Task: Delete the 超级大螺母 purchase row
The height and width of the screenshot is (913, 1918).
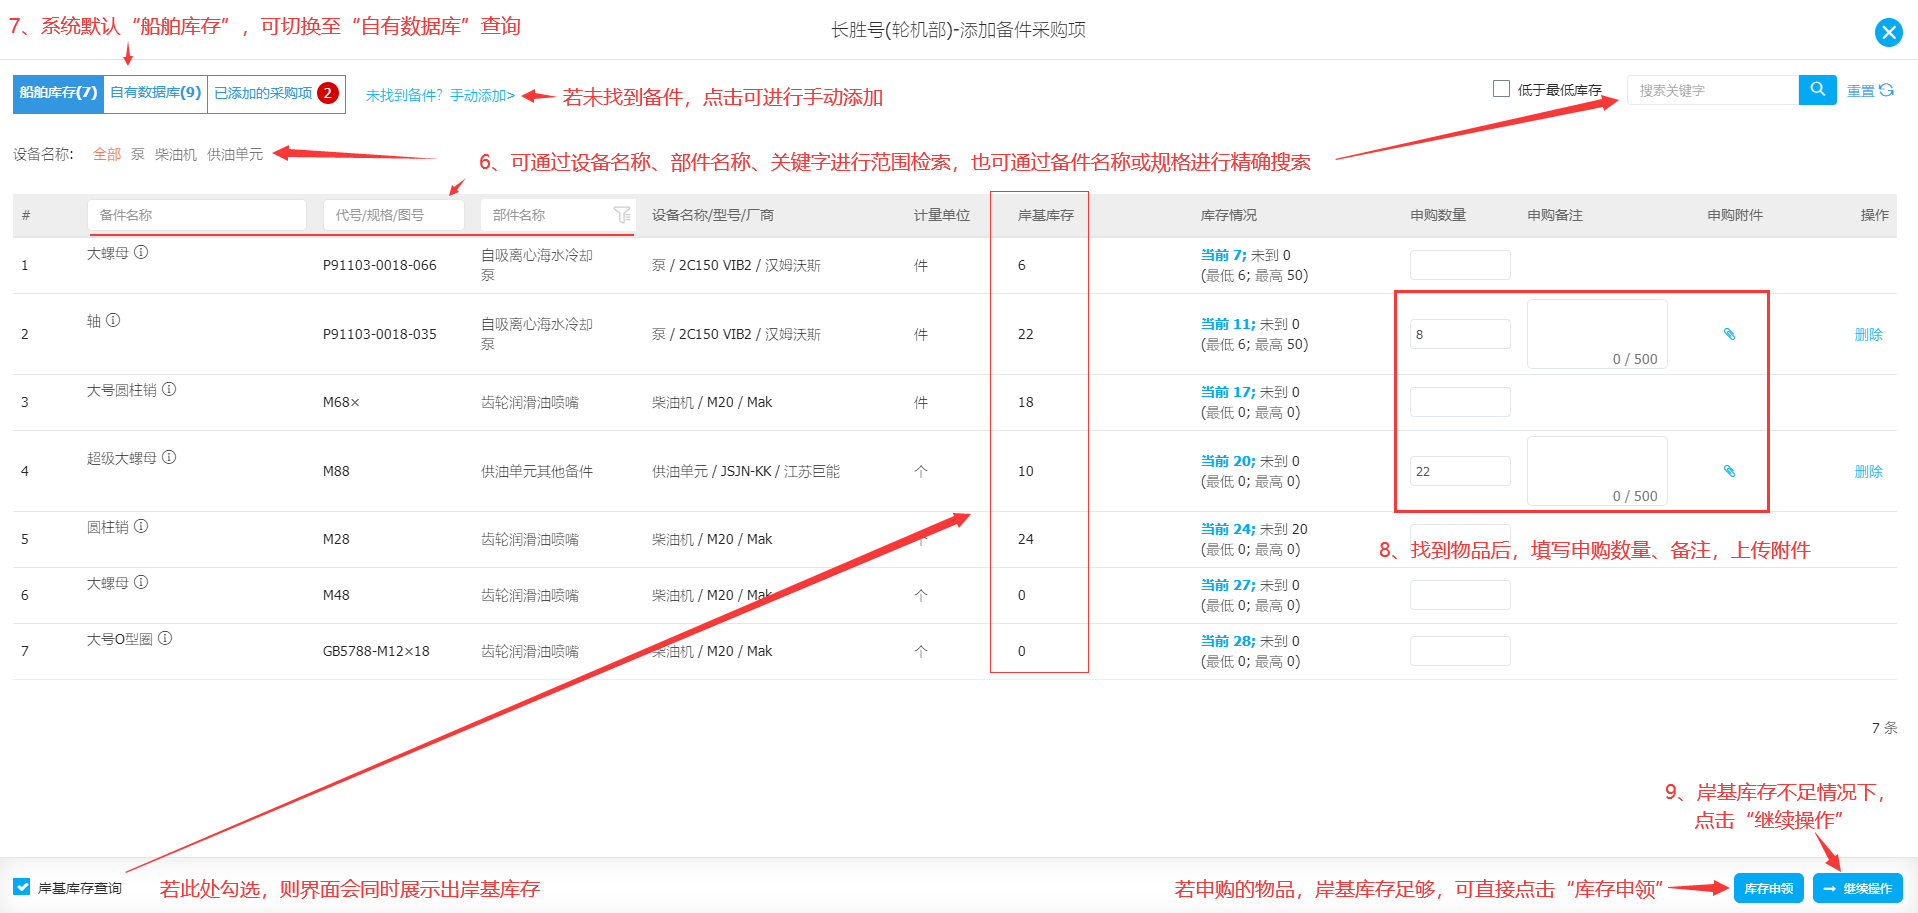Action: [1868, 471]
